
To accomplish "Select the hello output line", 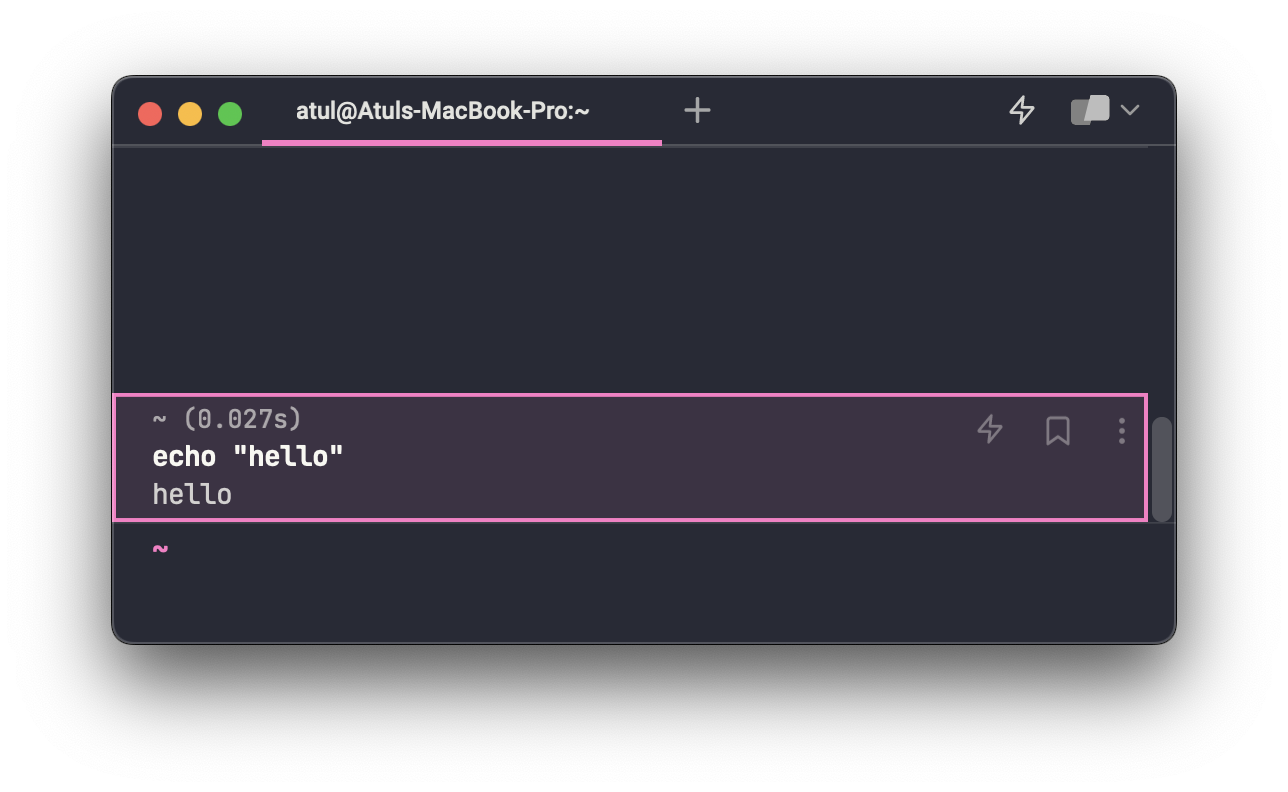I will pyautogui.click(x=191, y=493).
